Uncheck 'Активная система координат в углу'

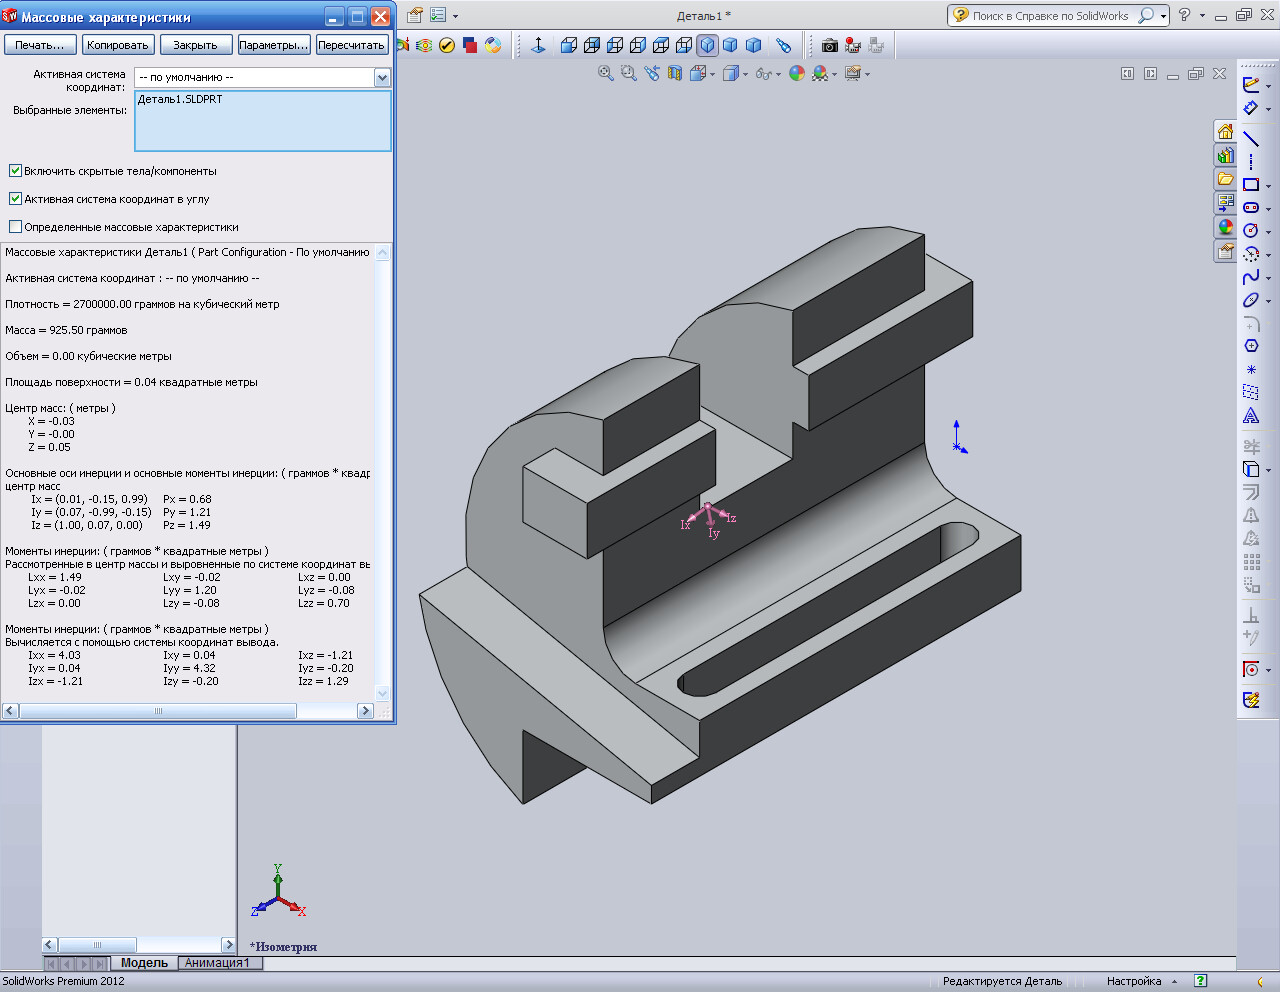15,199
